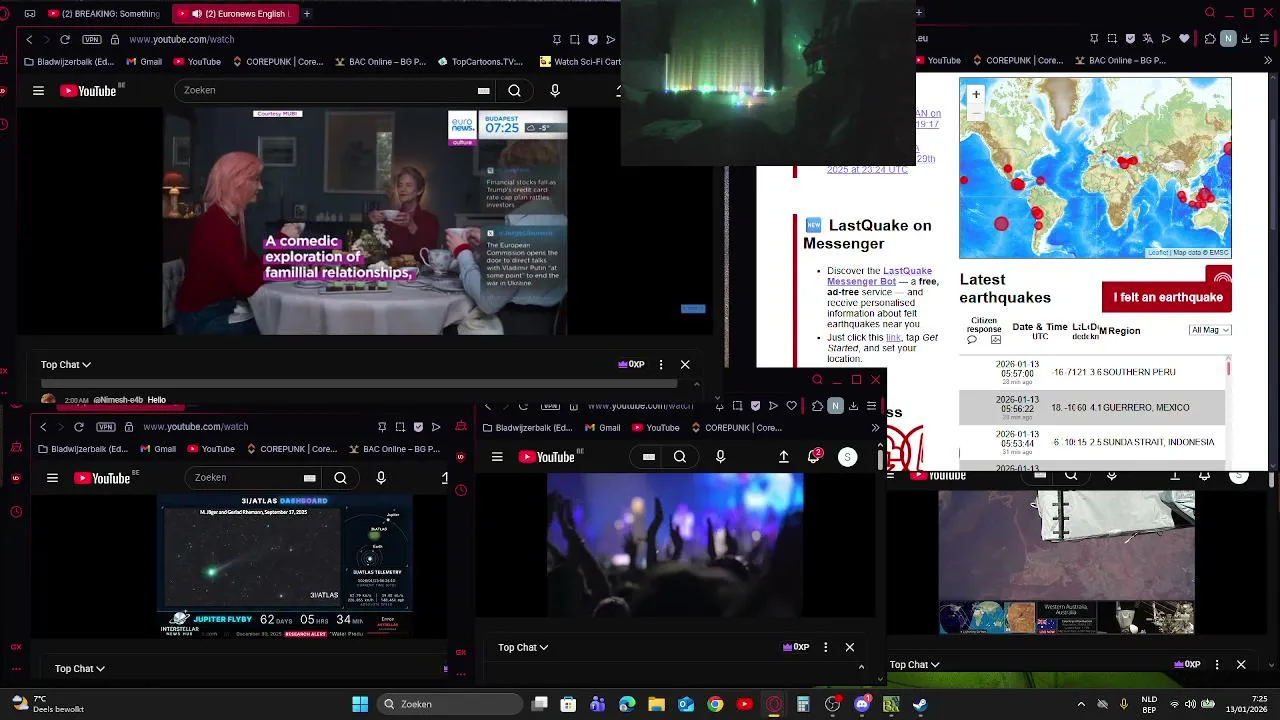Click translate icon in earthquake window toolbar

(x=1148, y=39)
